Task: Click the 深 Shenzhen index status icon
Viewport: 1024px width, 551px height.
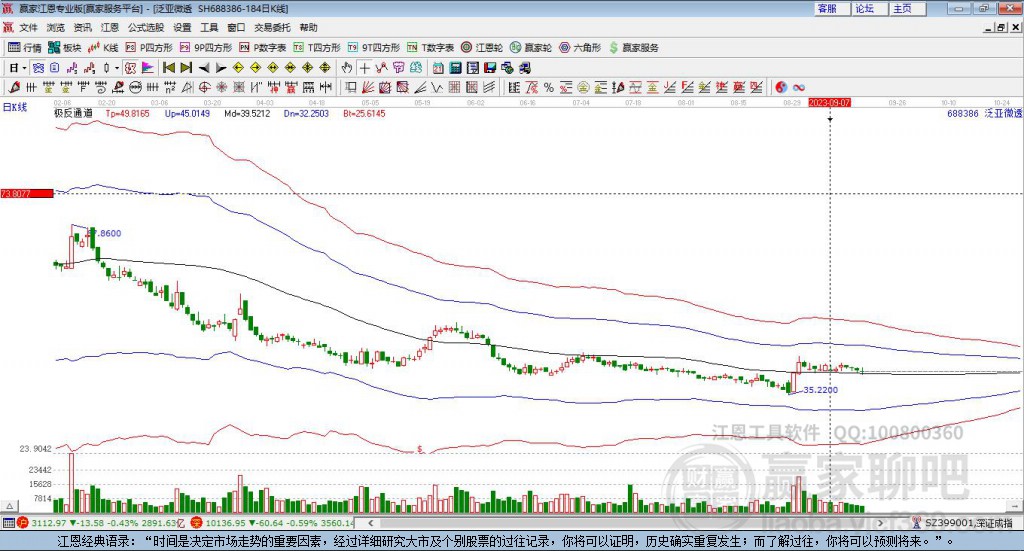Action: click(196, 522)
